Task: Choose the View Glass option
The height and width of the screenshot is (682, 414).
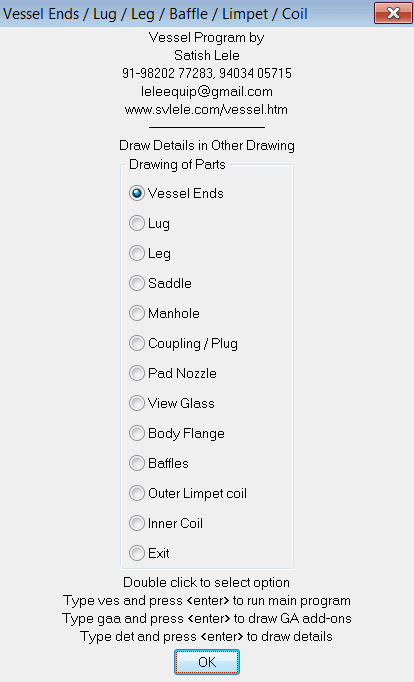Action: point(172,403)
